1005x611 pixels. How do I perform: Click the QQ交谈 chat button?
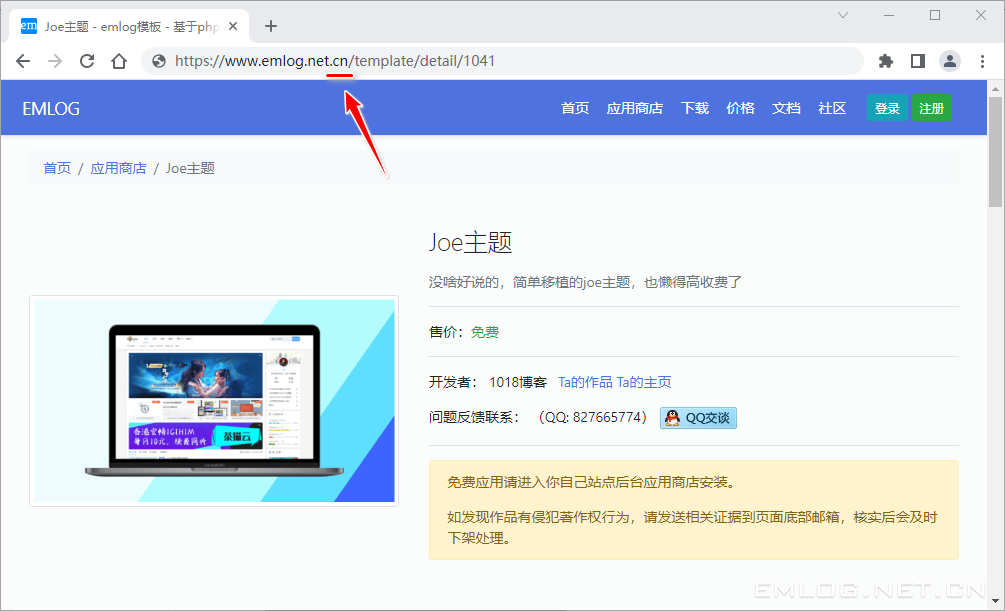(699, 418)
